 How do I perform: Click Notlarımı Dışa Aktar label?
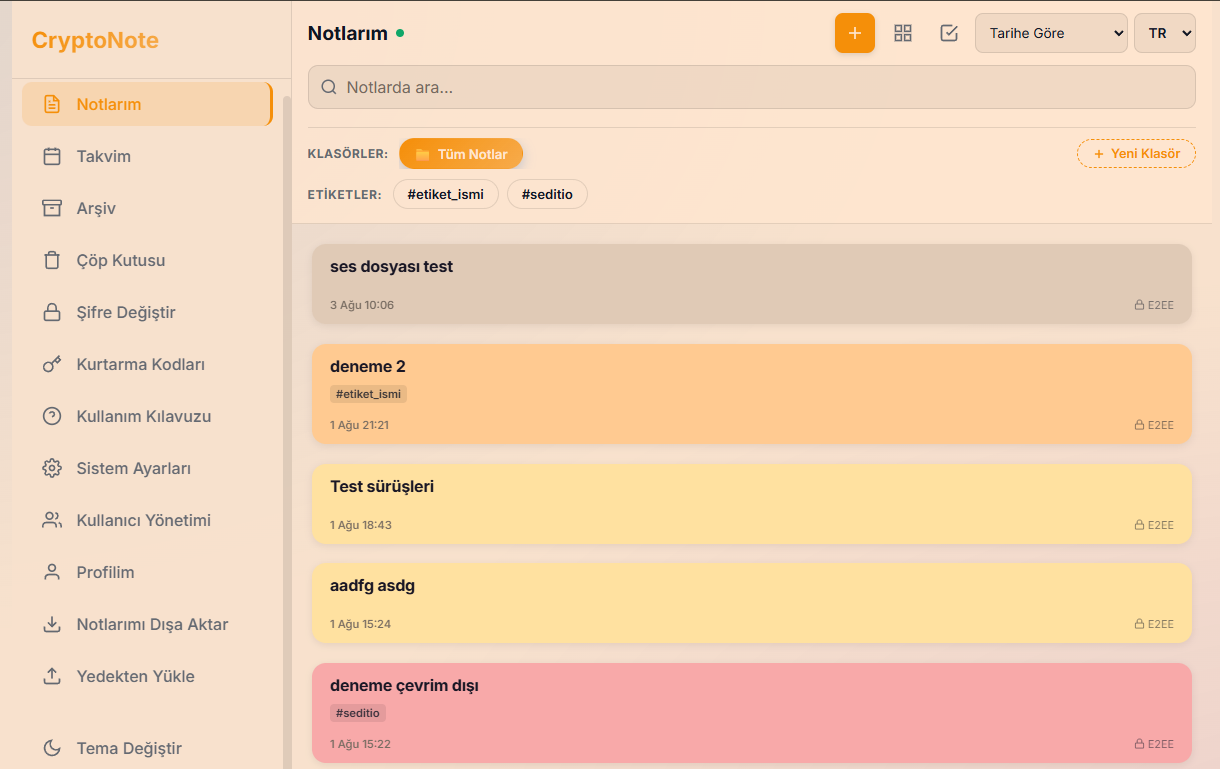point(153,624)
